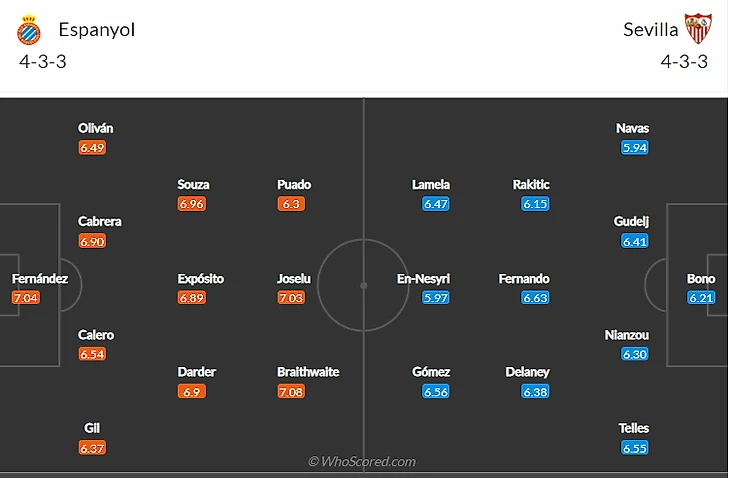
Task: Click Souza's 6.96 rating badge
Action: pyautogui.click(x=192, y=204)
